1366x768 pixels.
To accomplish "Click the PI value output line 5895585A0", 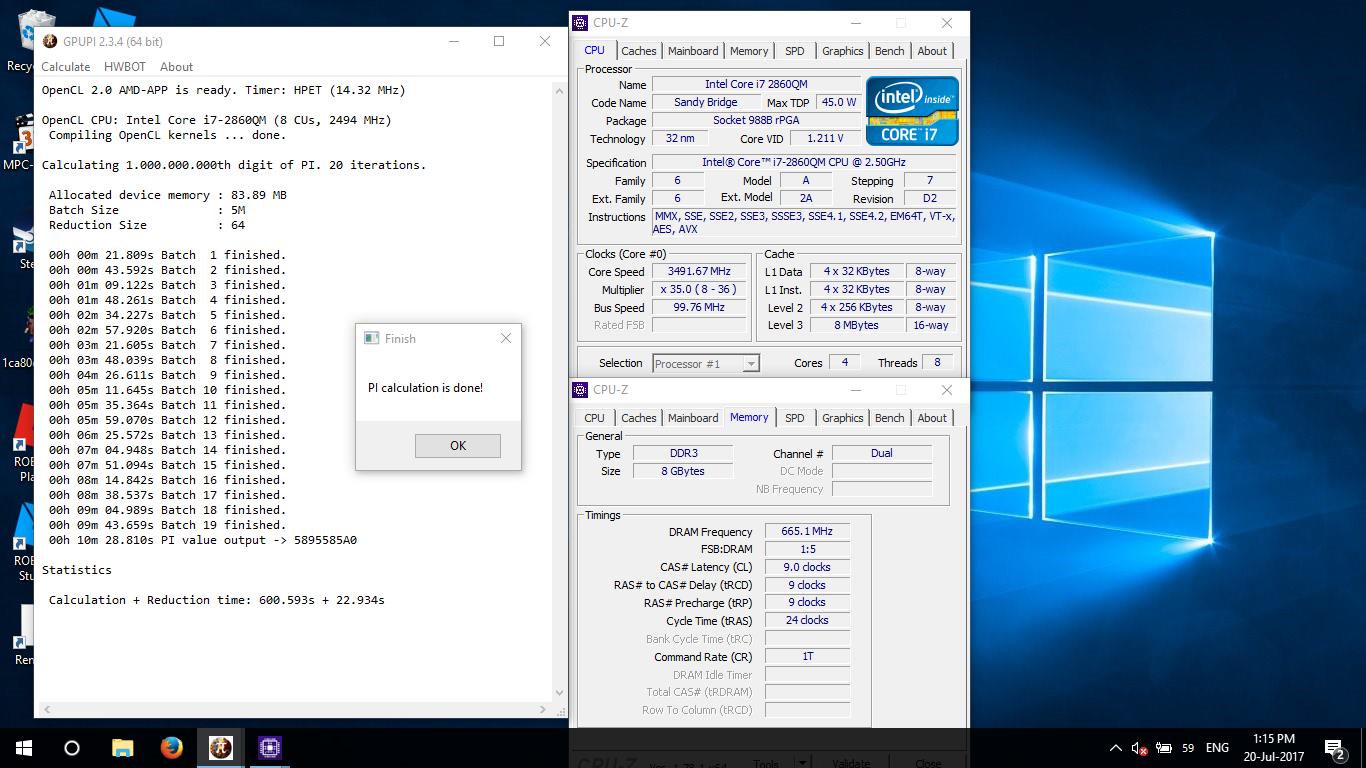I will point(203,540).
